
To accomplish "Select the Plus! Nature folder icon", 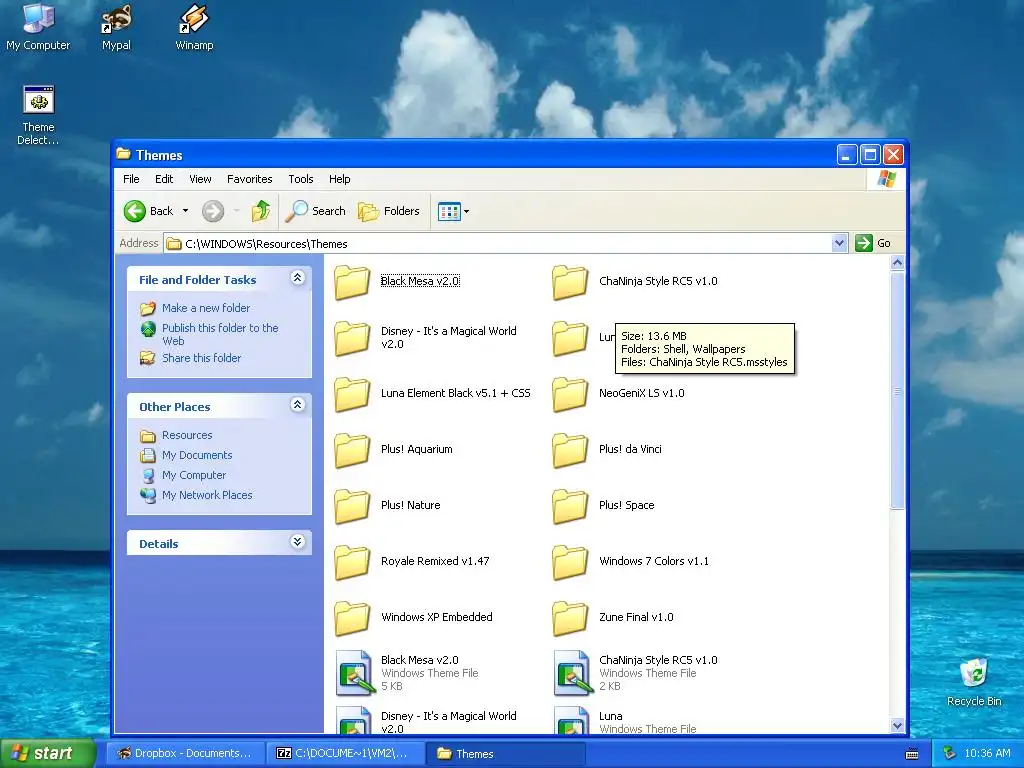I will pos(353,506).
